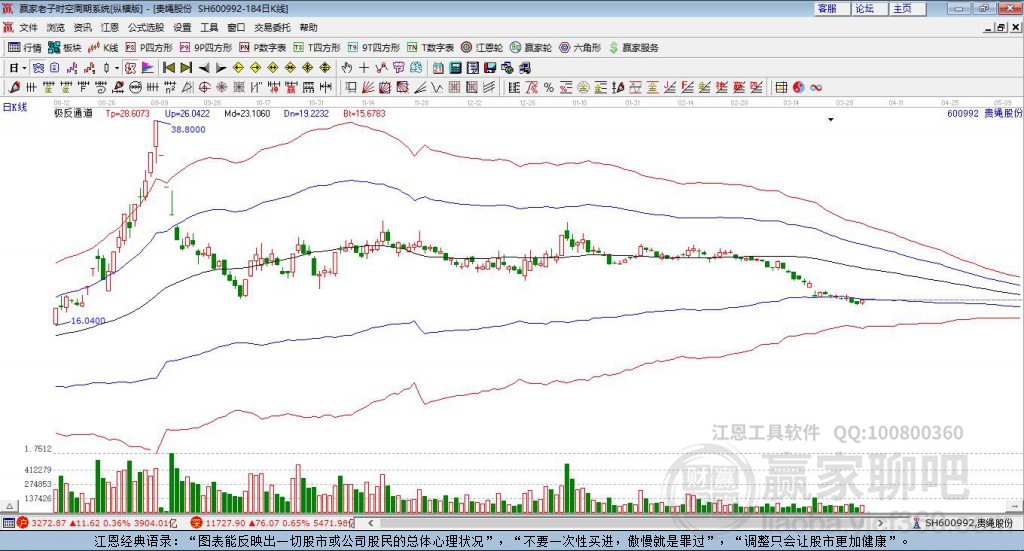Open the 文件 menu
Image resolution: width=1024 pixels, height=551 pixels.
[28, 27]
